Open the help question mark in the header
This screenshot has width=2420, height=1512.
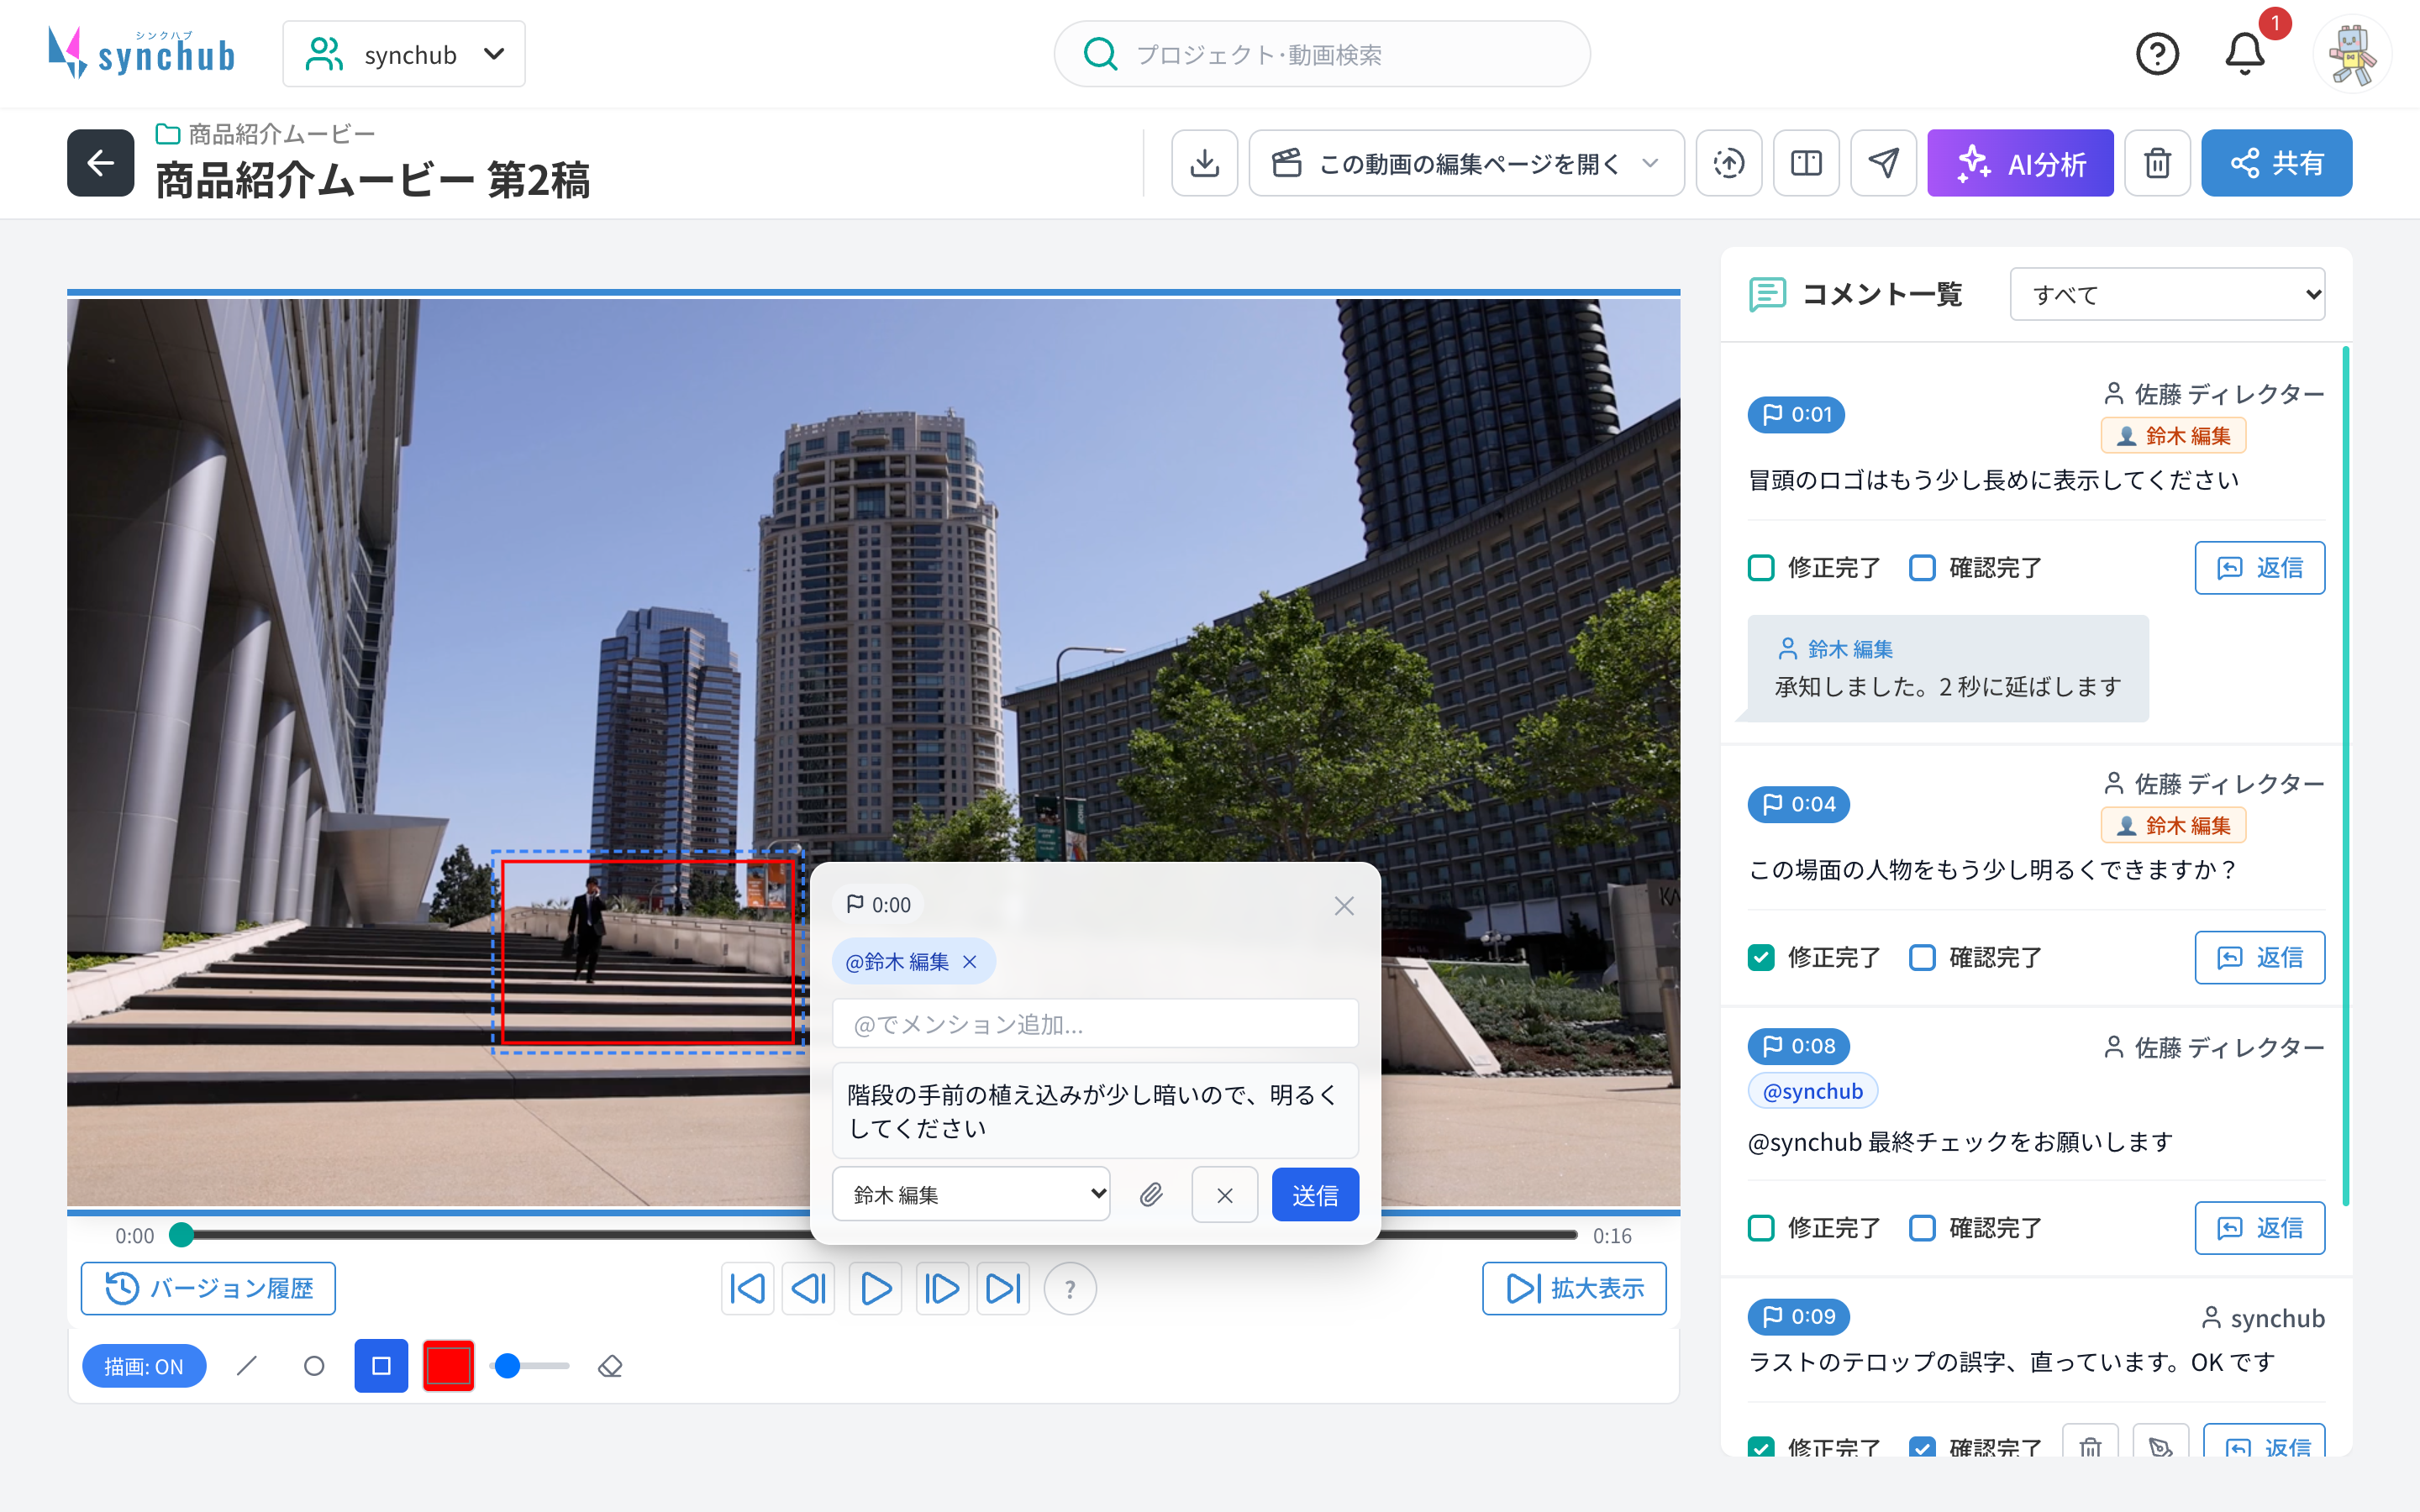2157,54
